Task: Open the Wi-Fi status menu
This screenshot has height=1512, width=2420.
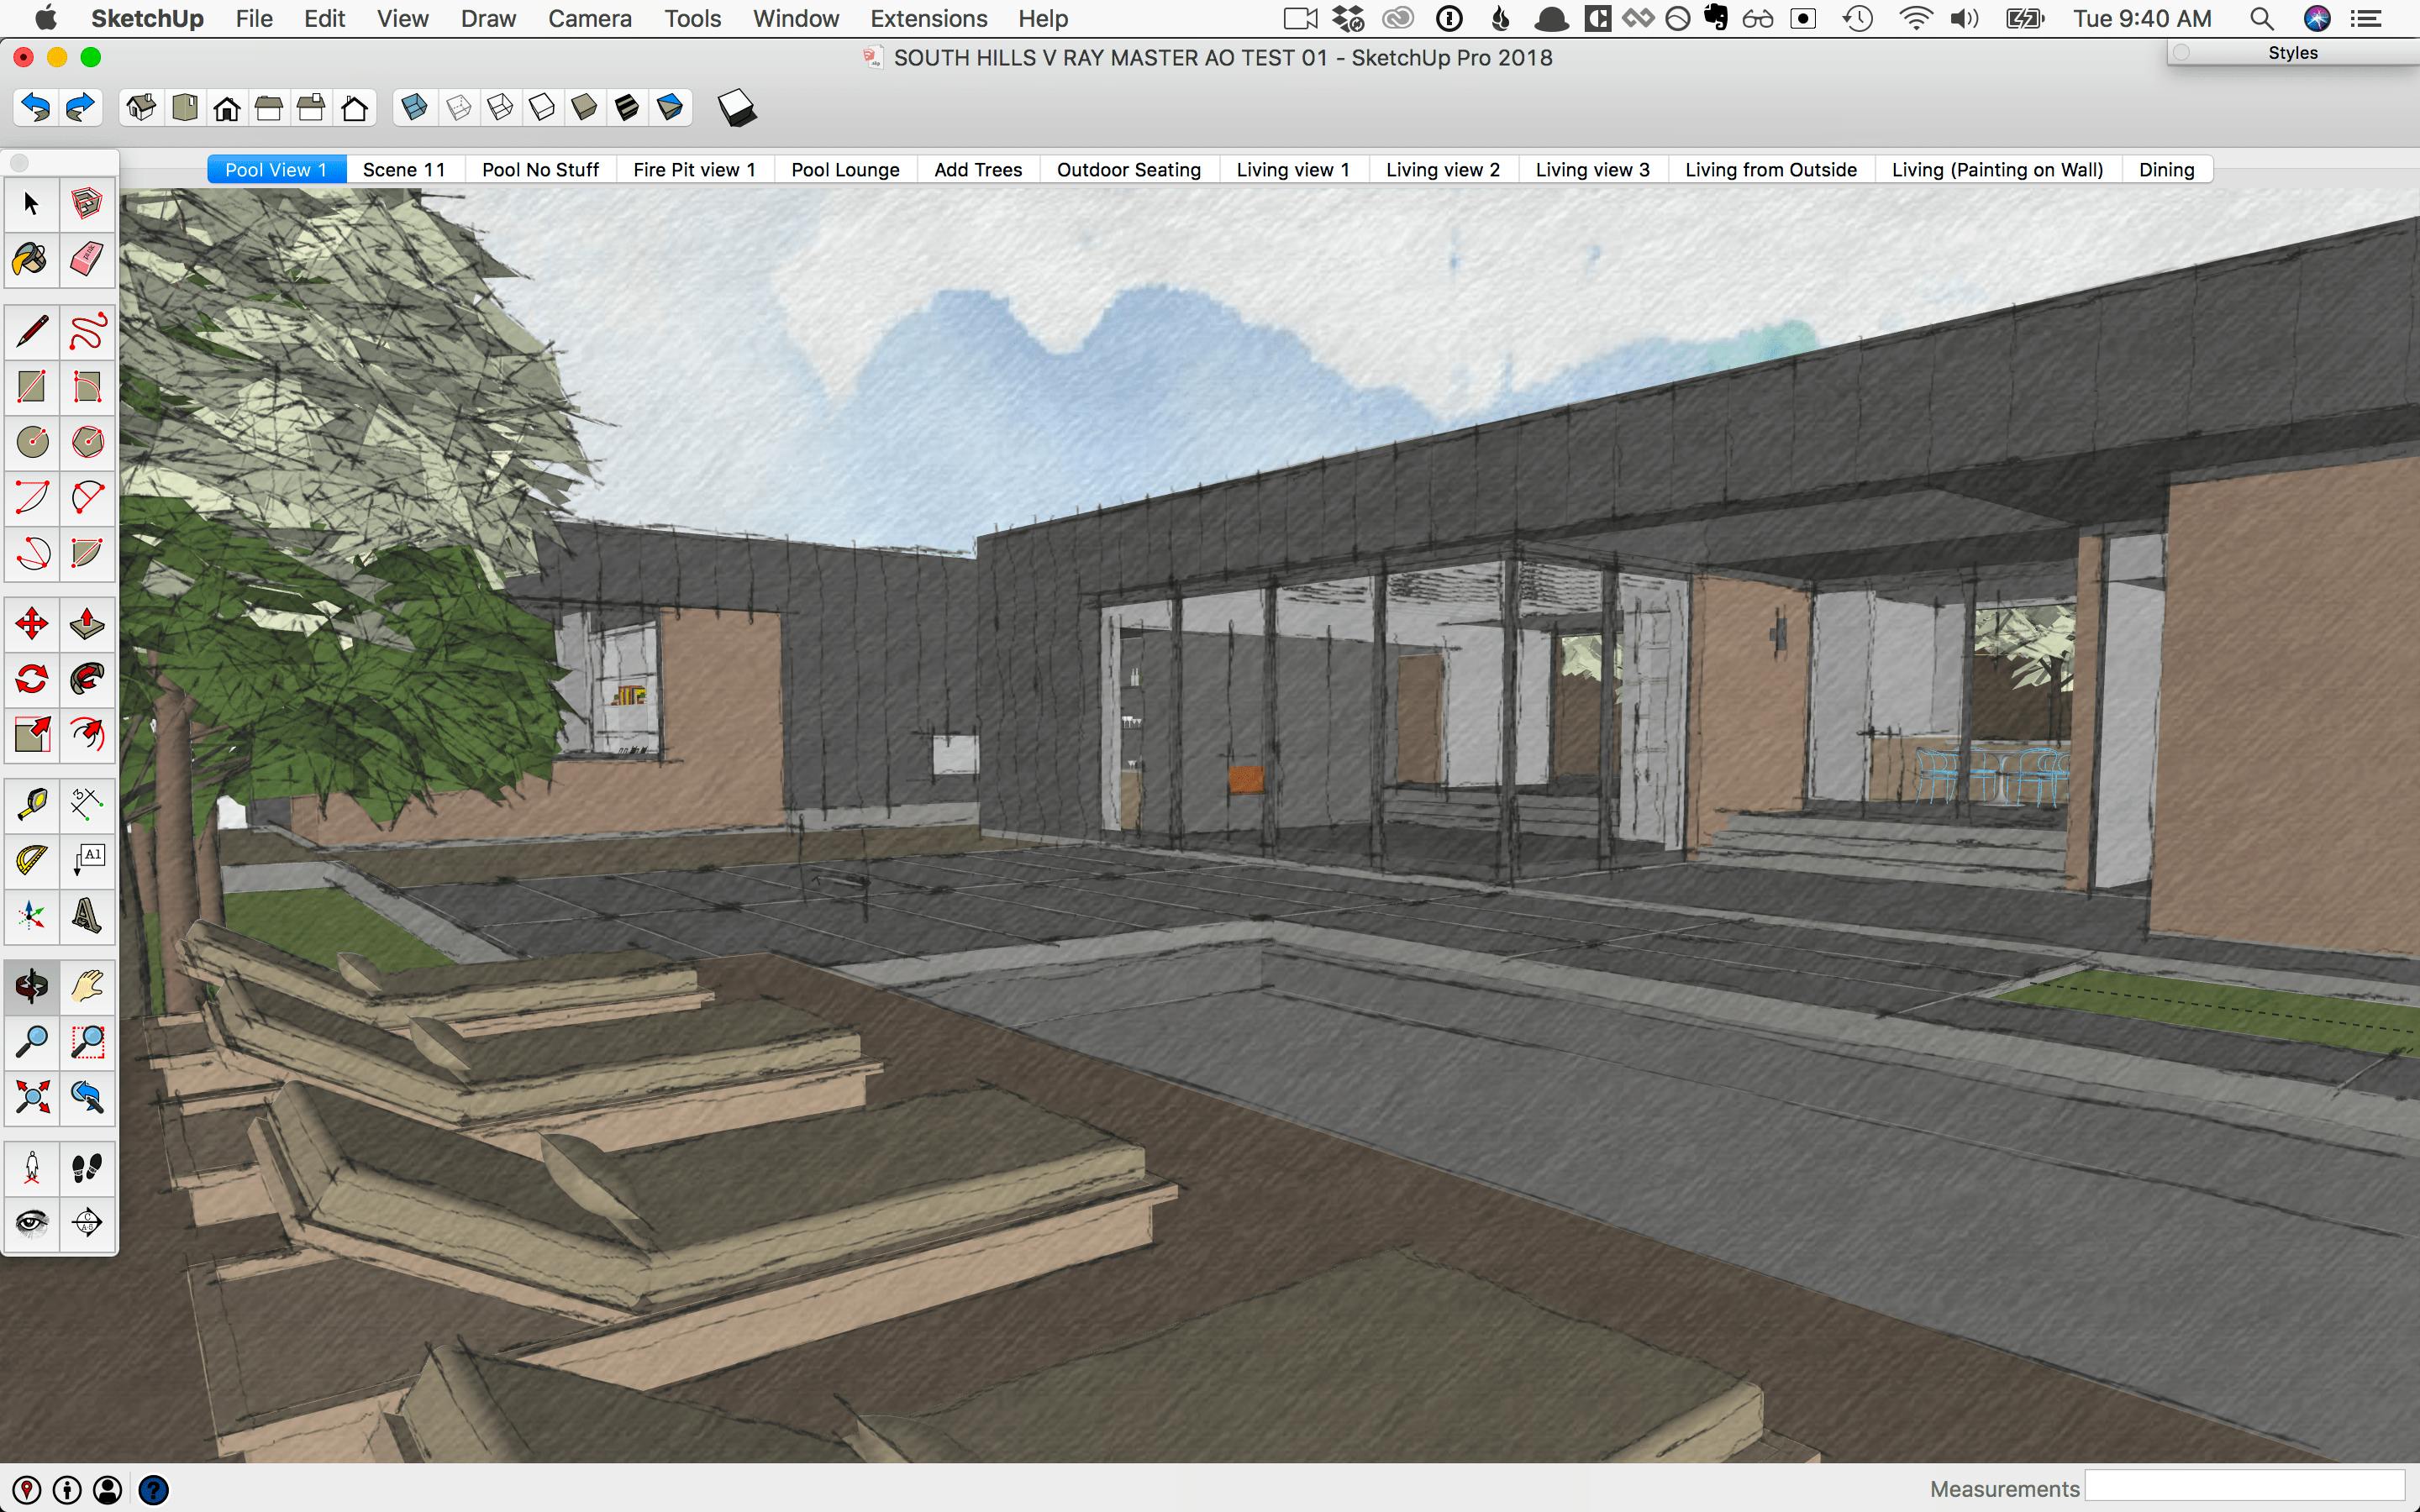Action: (1915, 18)
